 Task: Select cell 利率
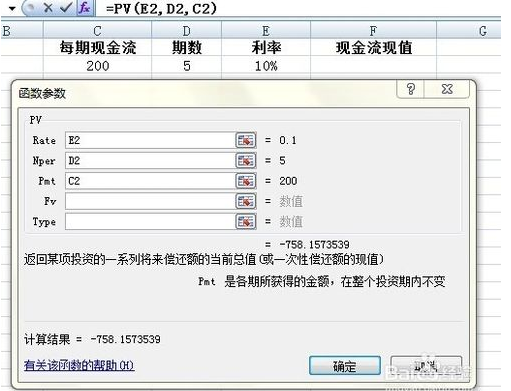click(266, 47)
